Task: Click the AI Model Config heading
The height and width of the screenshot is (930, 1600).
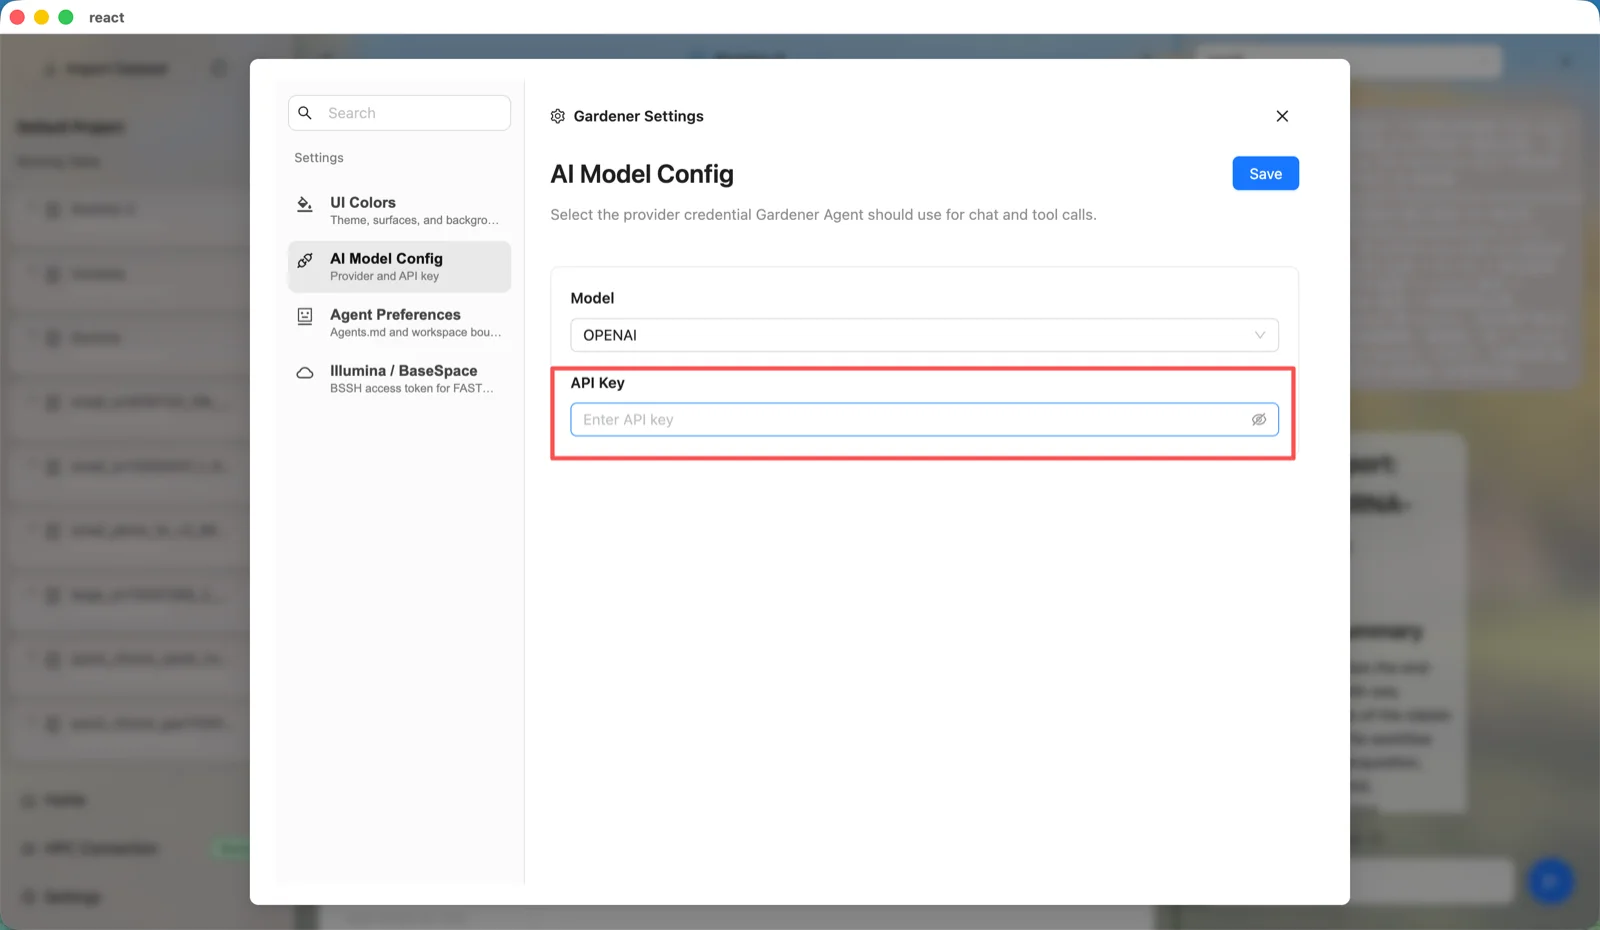Action: (642, 174)
